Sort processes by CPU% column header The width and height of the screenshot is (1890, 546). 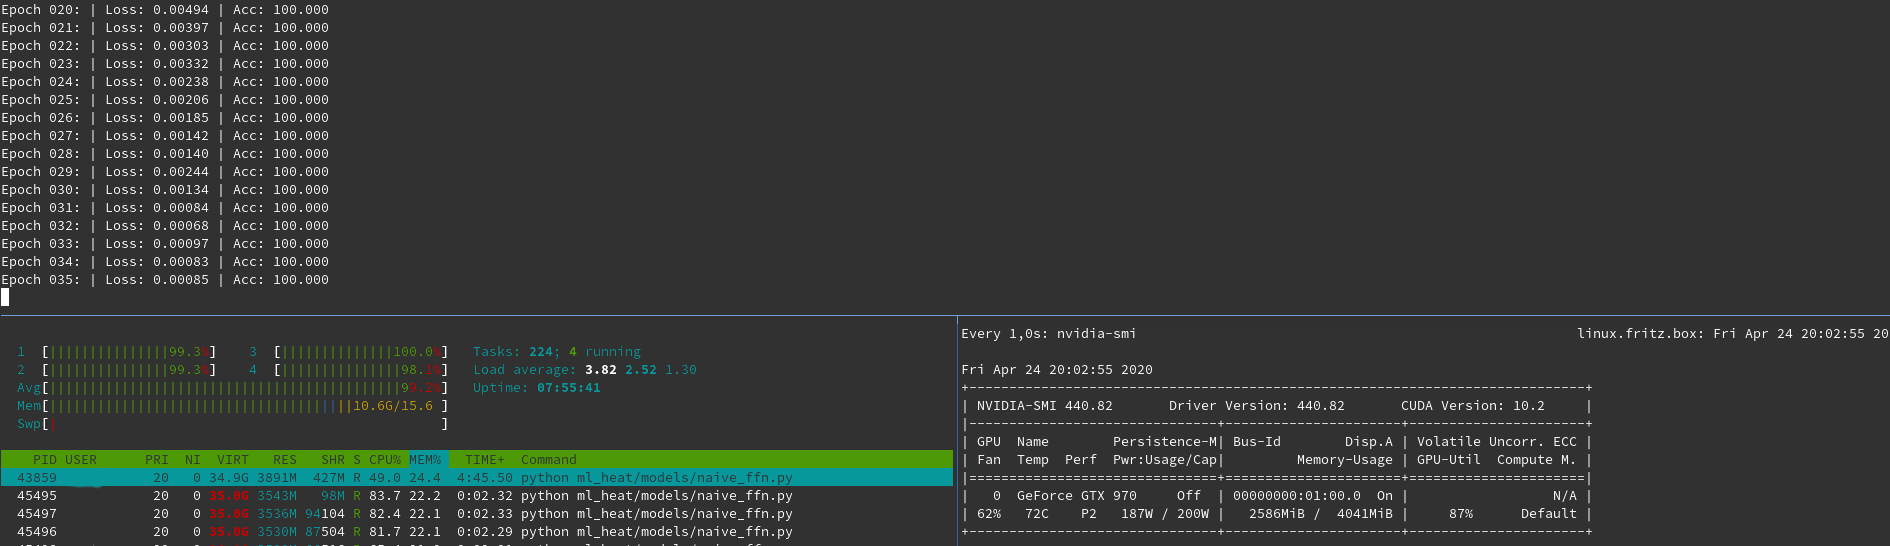384,460
